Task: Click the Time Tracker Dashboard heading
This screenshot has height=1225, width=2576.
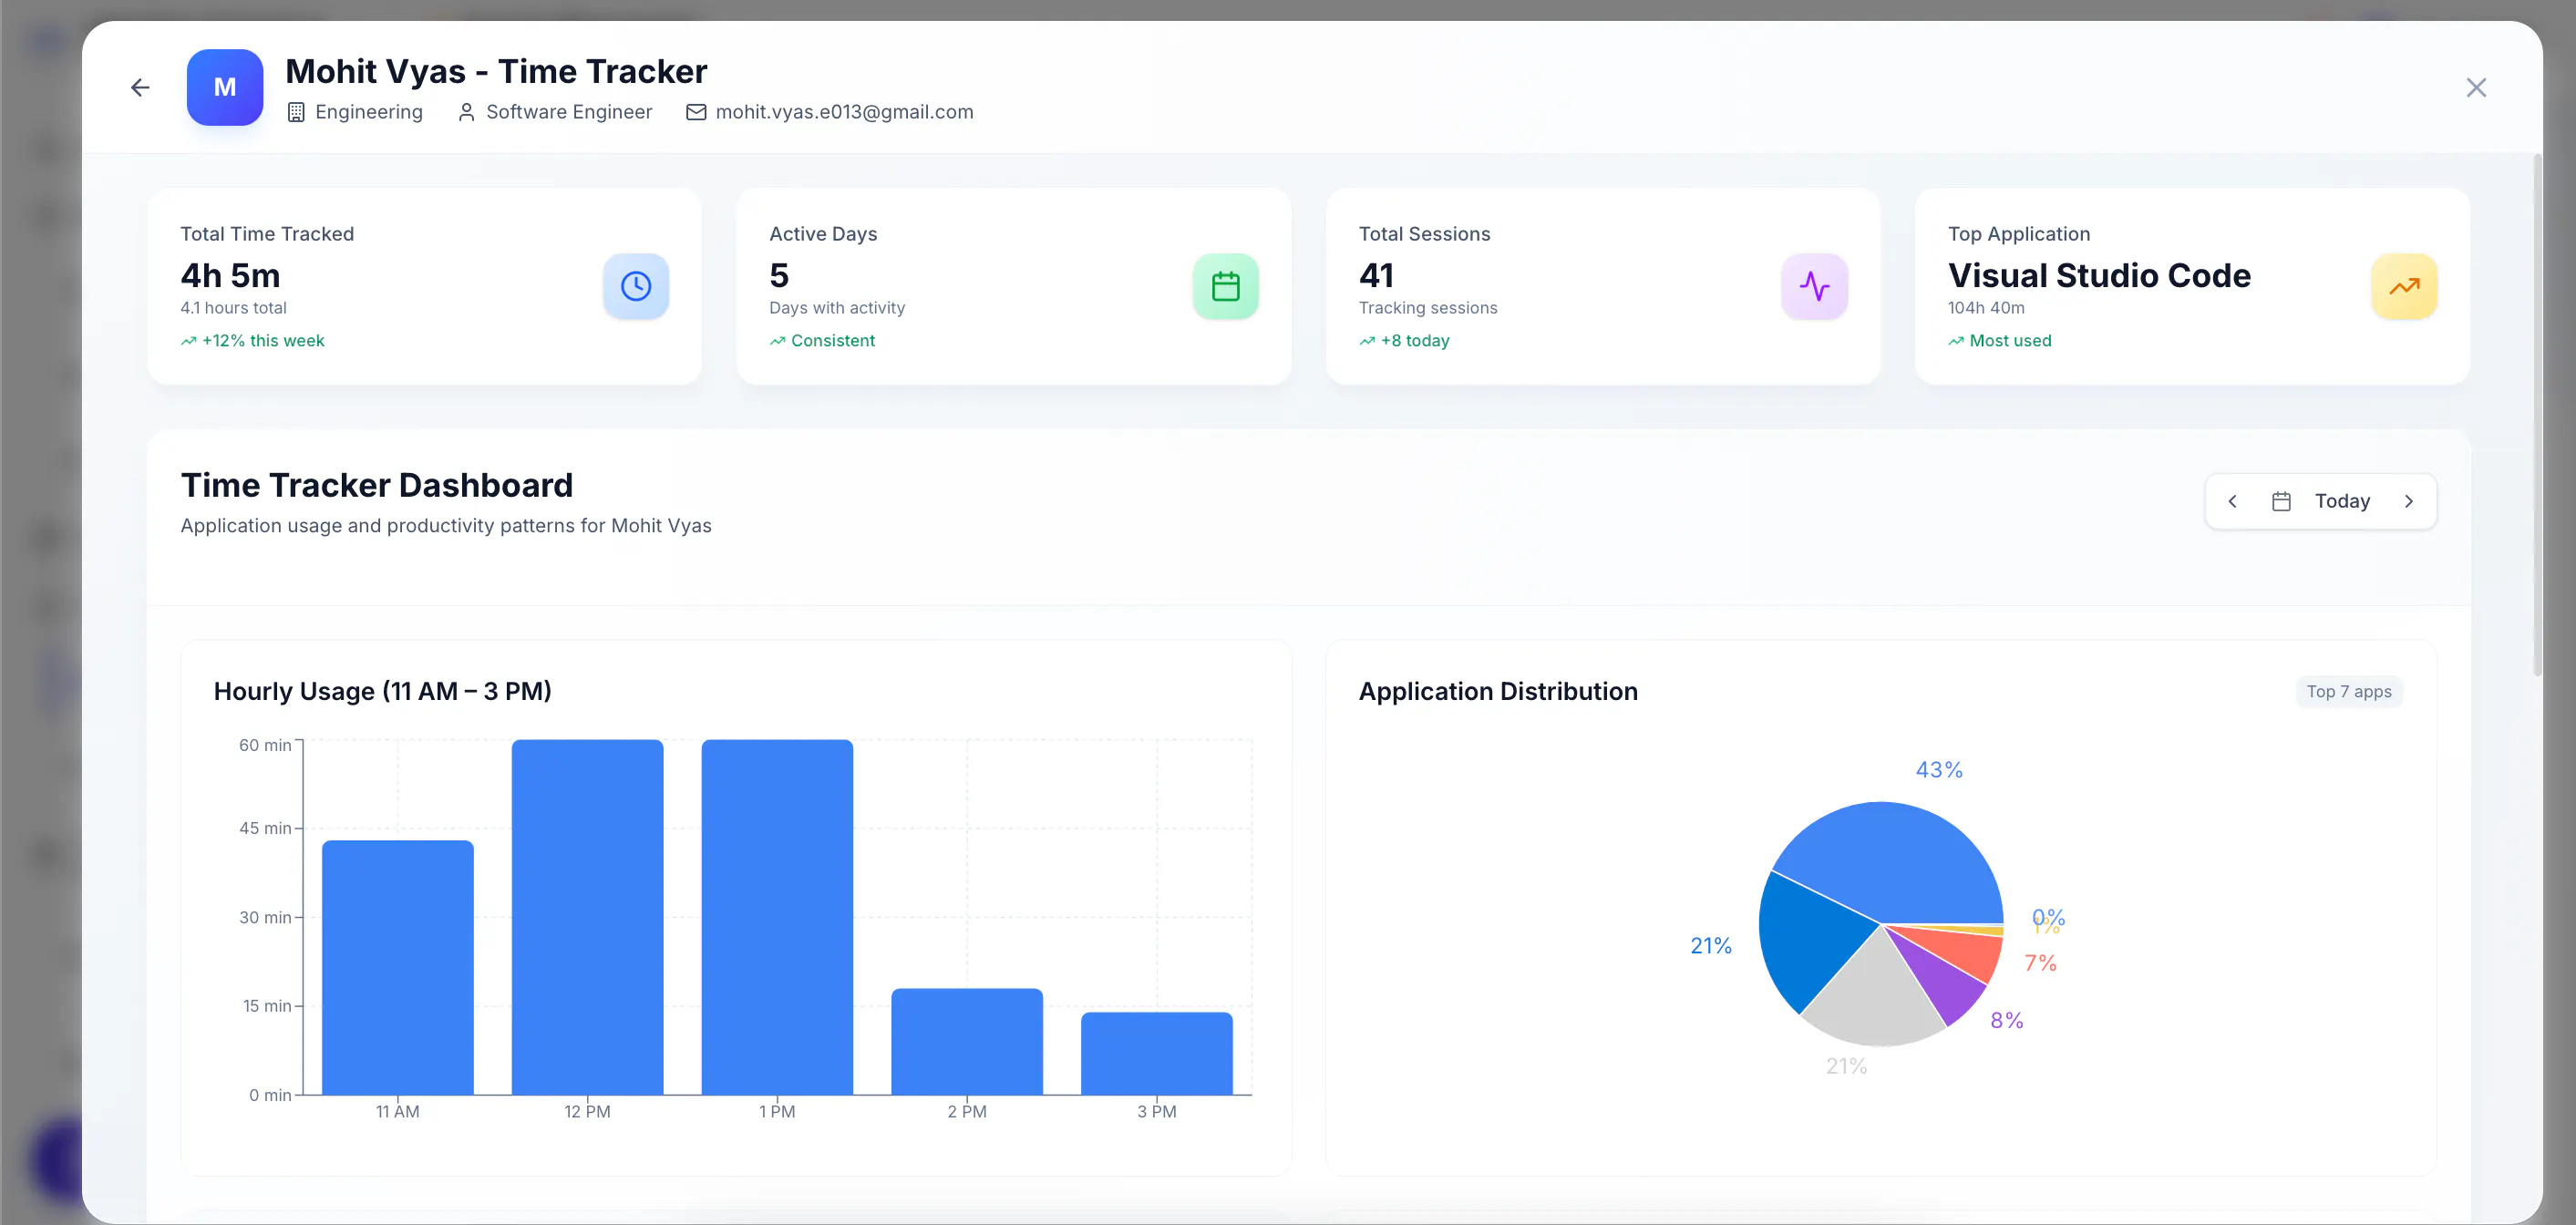Action: tap(377, 485)
